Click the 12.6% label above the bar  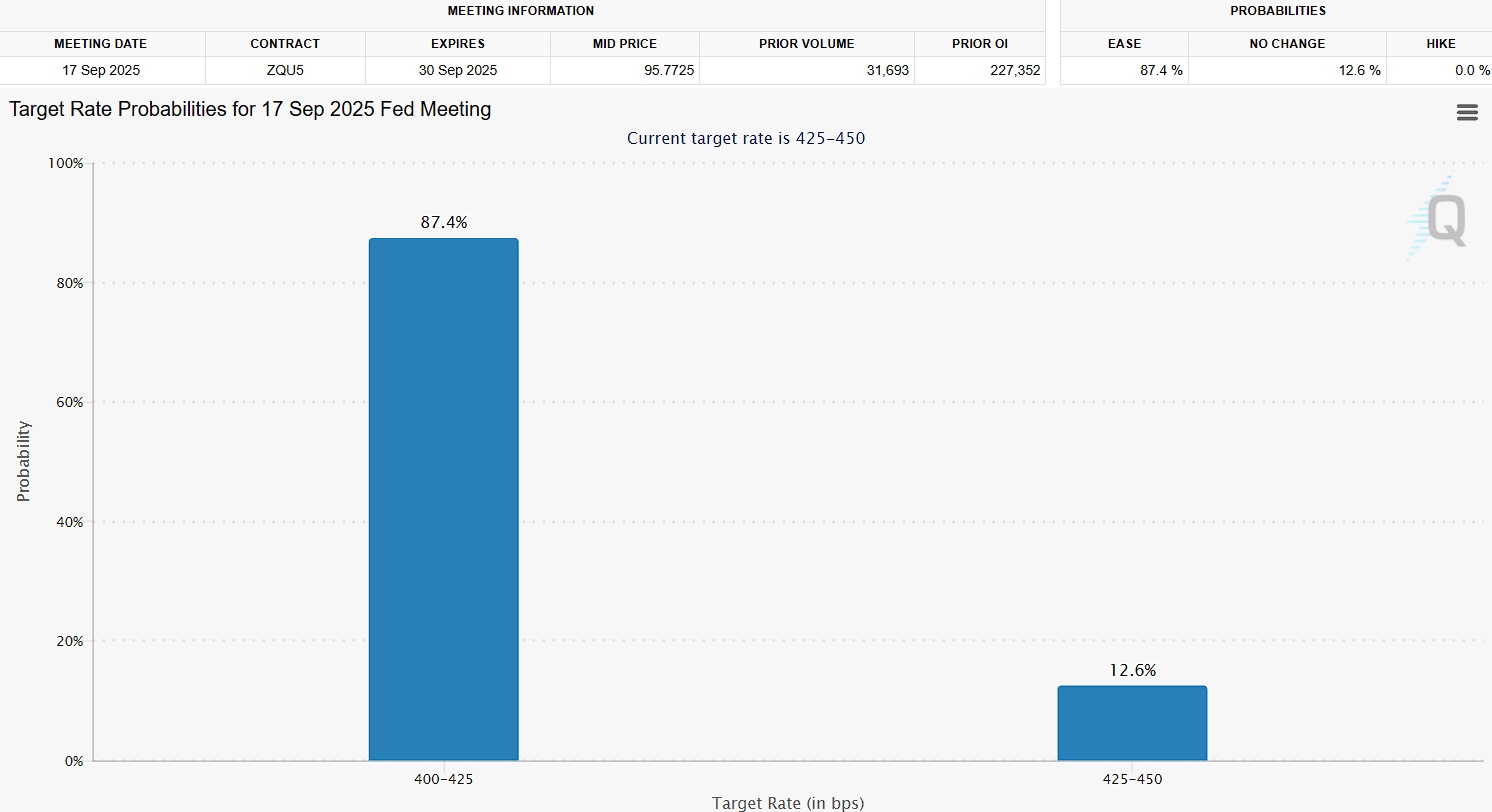coord(1132,671)
